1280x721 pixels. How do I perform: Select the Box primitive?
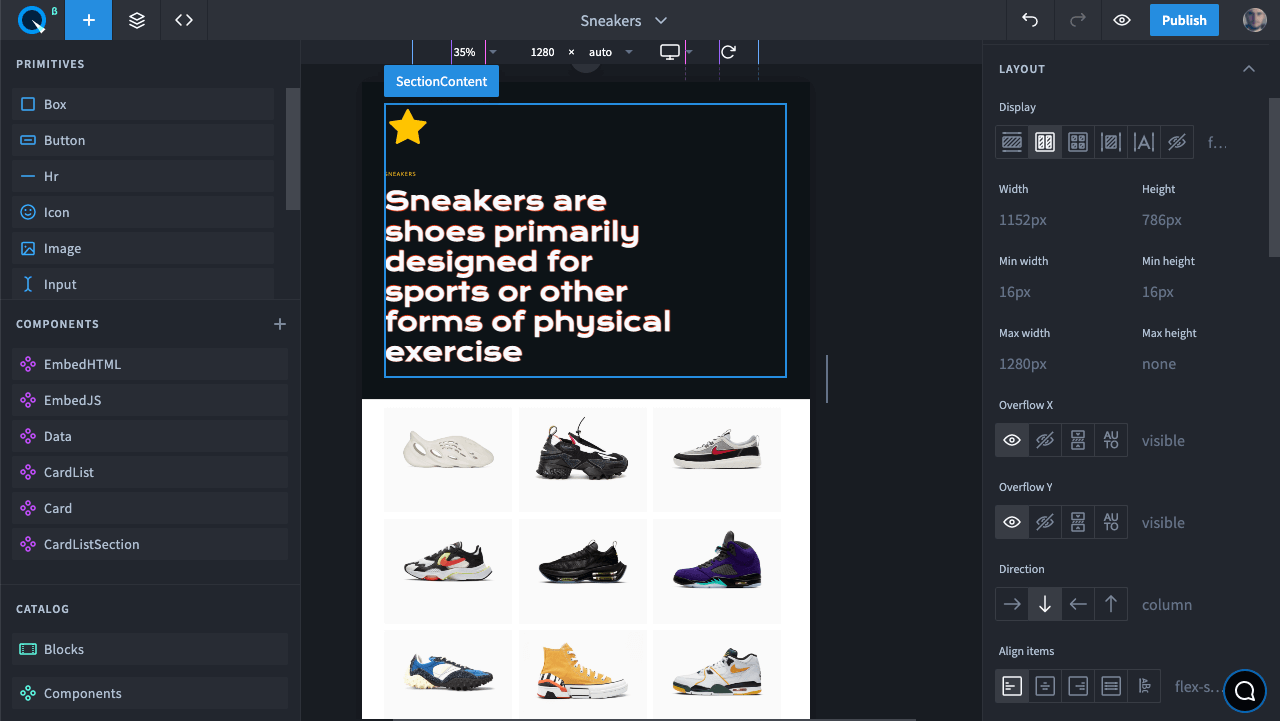click(x=143, y=104)
